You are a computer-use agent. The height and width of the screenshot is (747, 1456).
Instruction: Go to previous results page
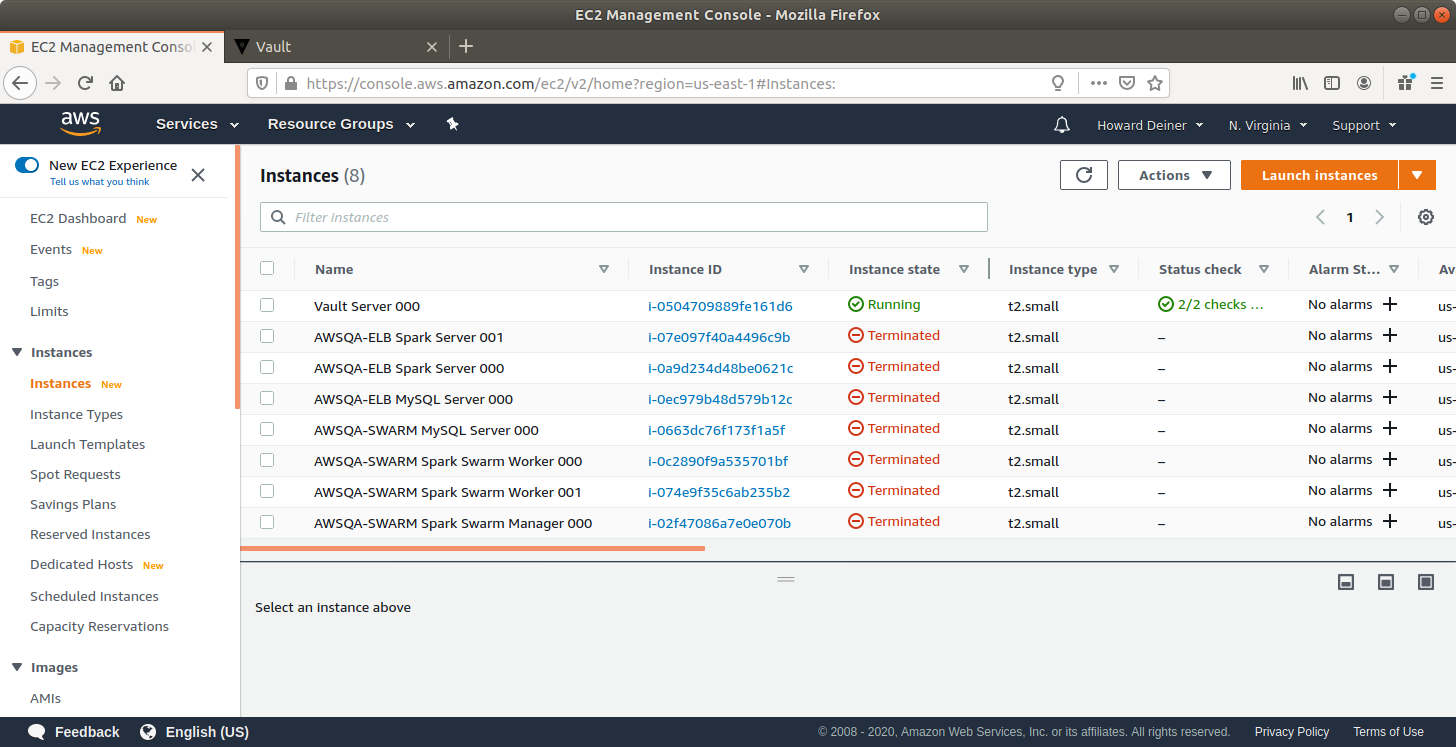click(x=1320, y=217)
